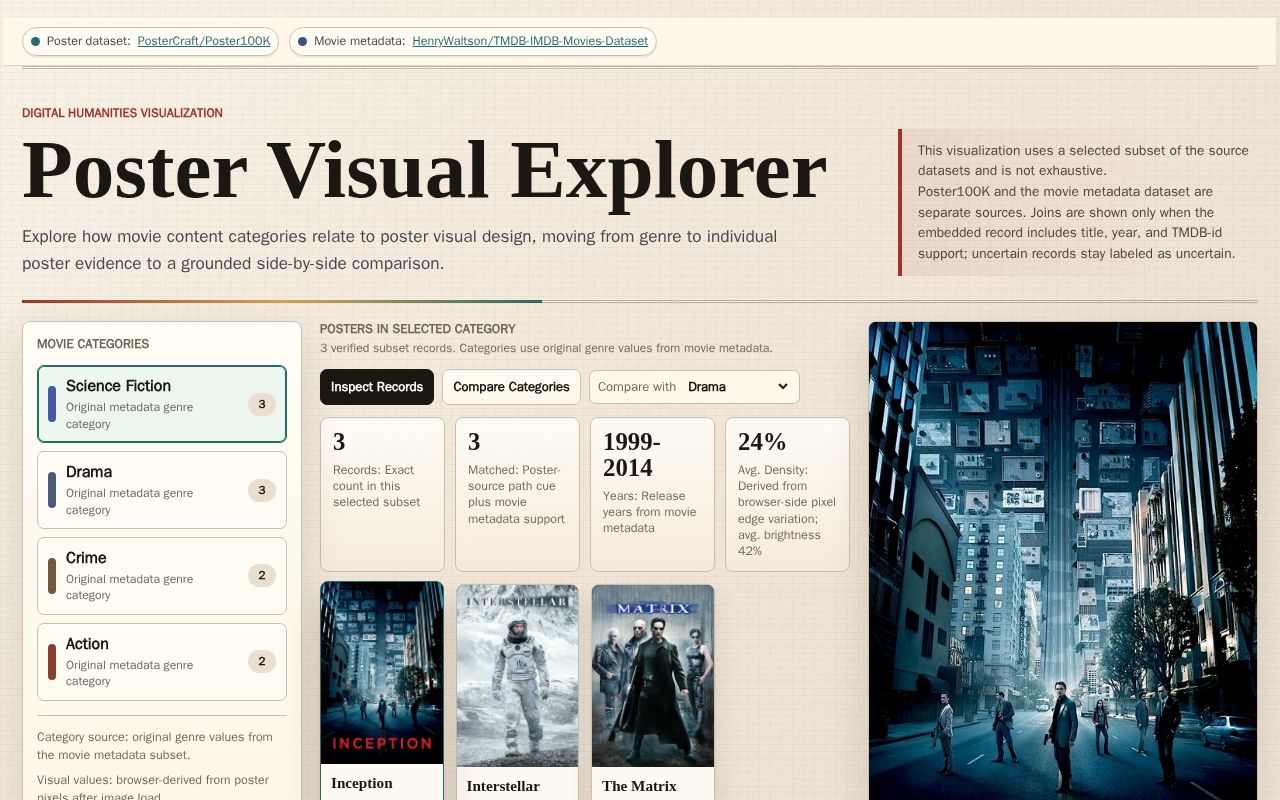Select the Science Fiction category

[162, 404]
